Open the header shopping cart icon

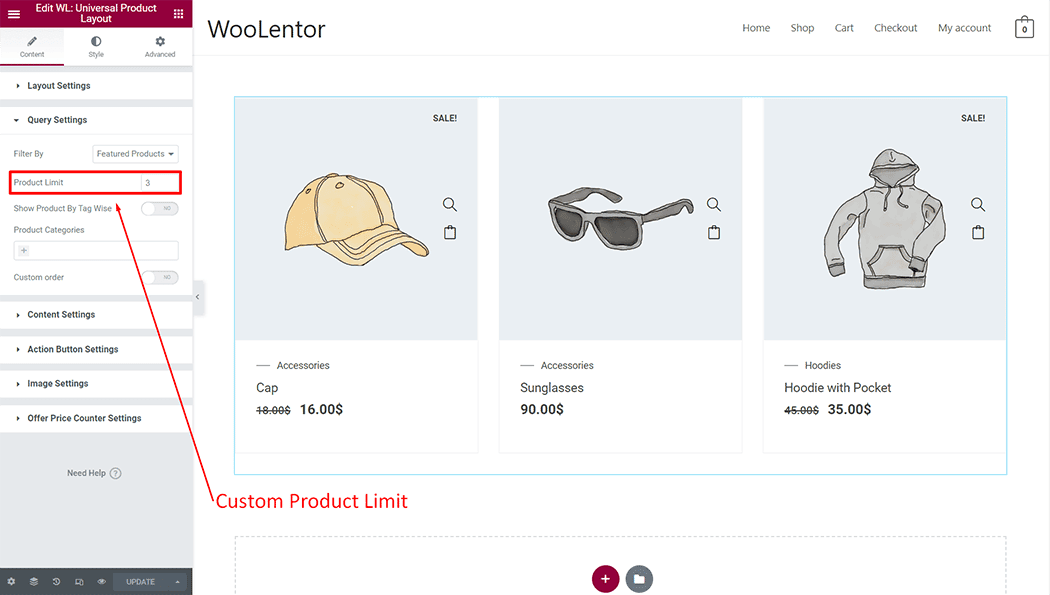click(1024, 27)
